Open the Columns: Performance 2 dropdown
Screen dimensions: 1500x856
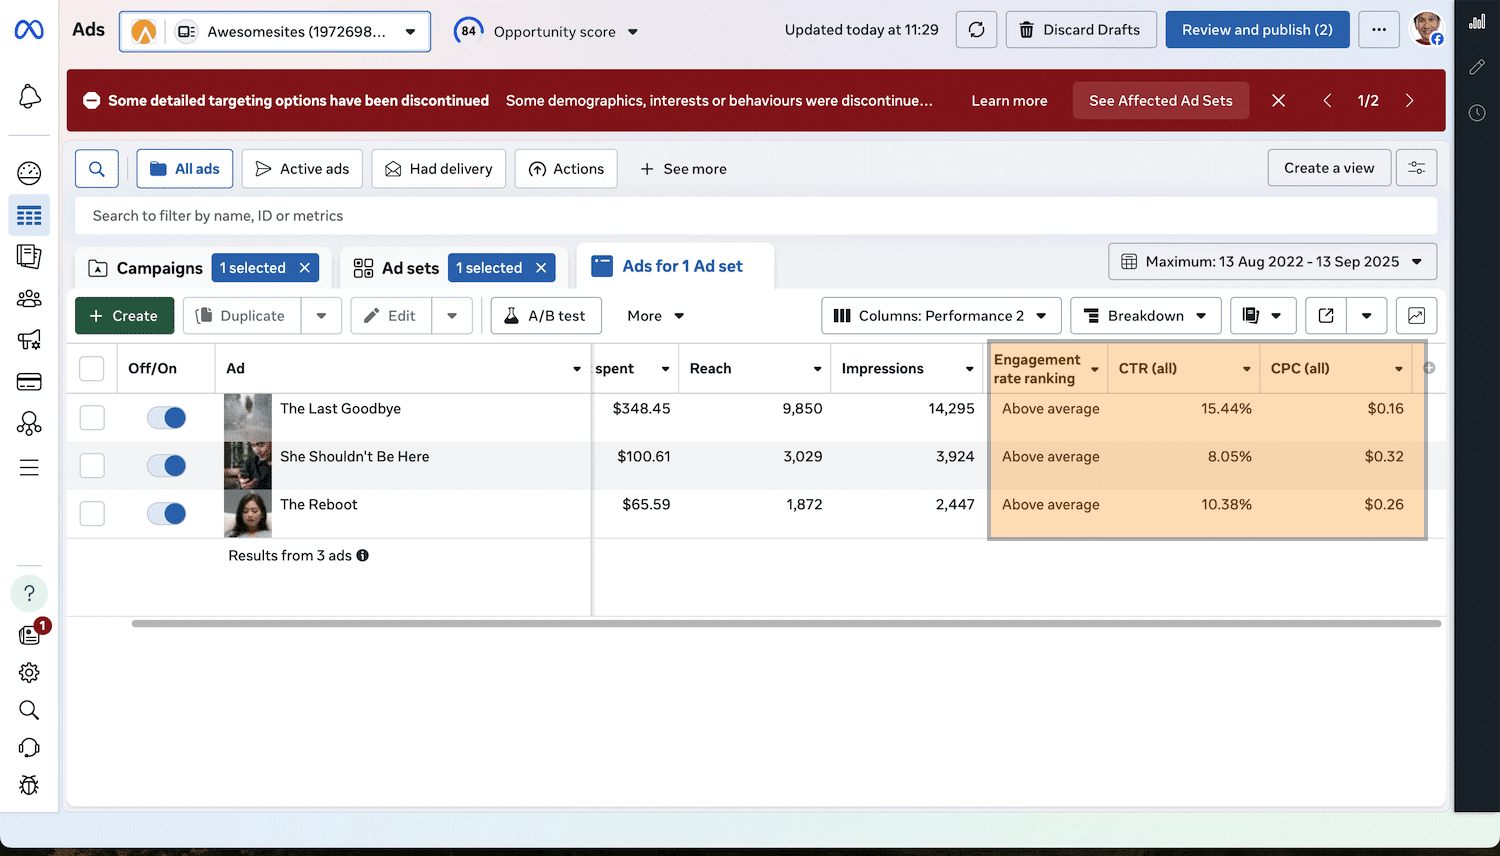(x=940, y=316)
